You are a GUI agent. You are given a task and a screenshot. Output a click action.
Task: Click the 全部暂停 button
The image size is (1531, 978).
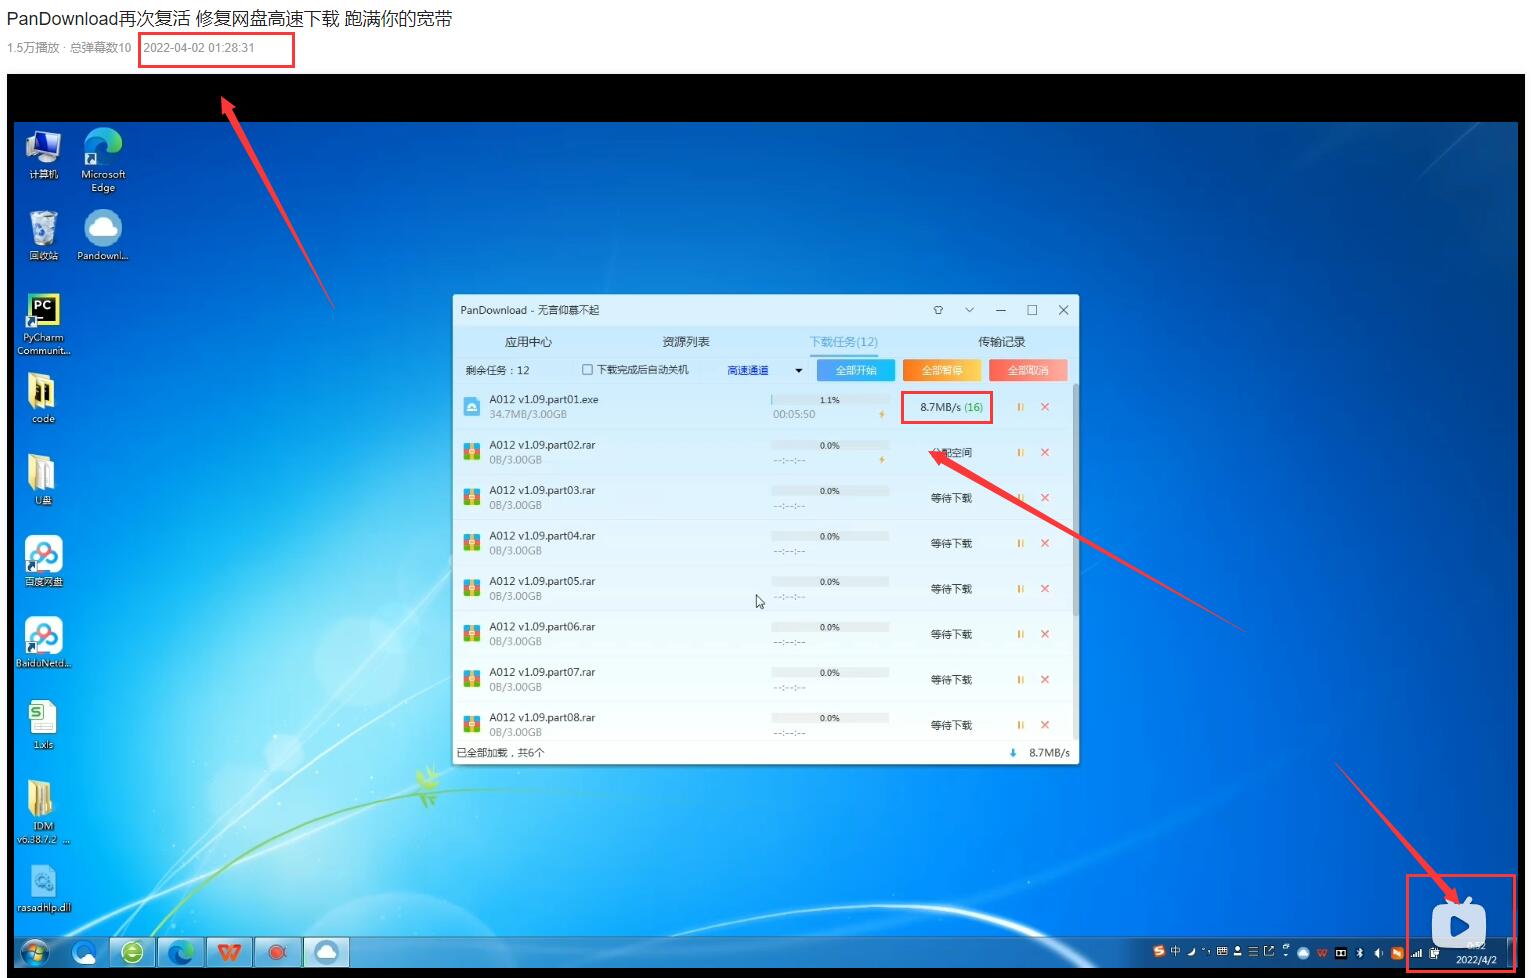(942, 370)
